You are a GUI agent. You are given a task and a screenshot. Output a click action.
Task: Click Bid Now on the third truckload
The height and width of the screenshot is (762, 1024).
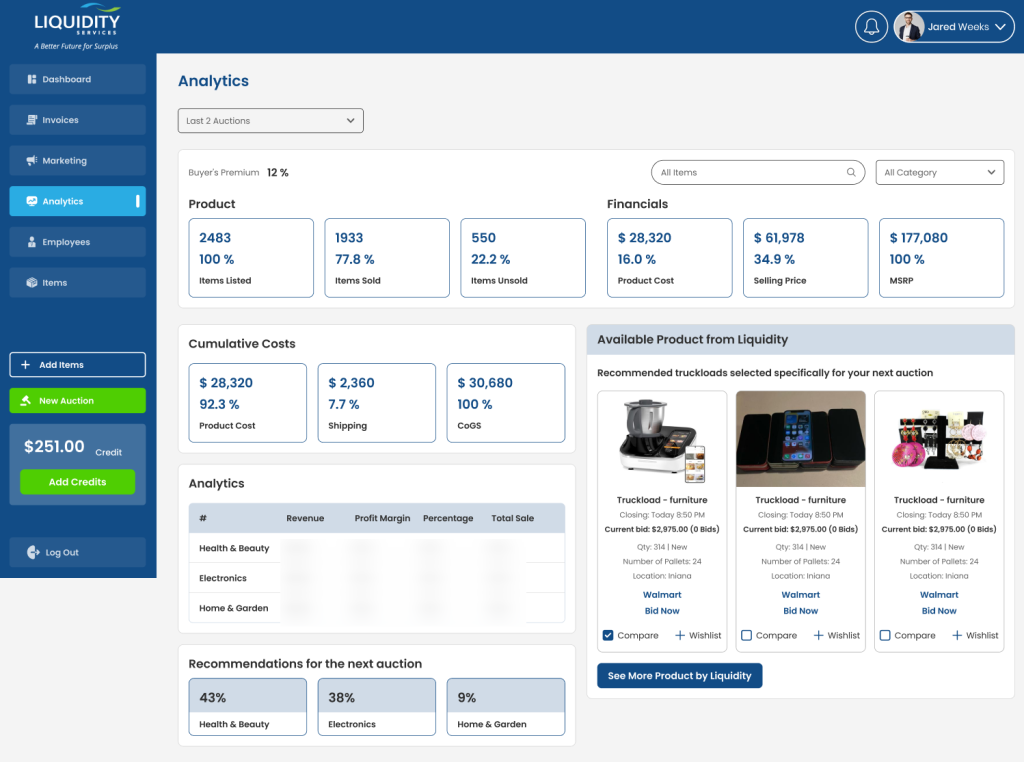pyautogui.click(x=939, y=611)
